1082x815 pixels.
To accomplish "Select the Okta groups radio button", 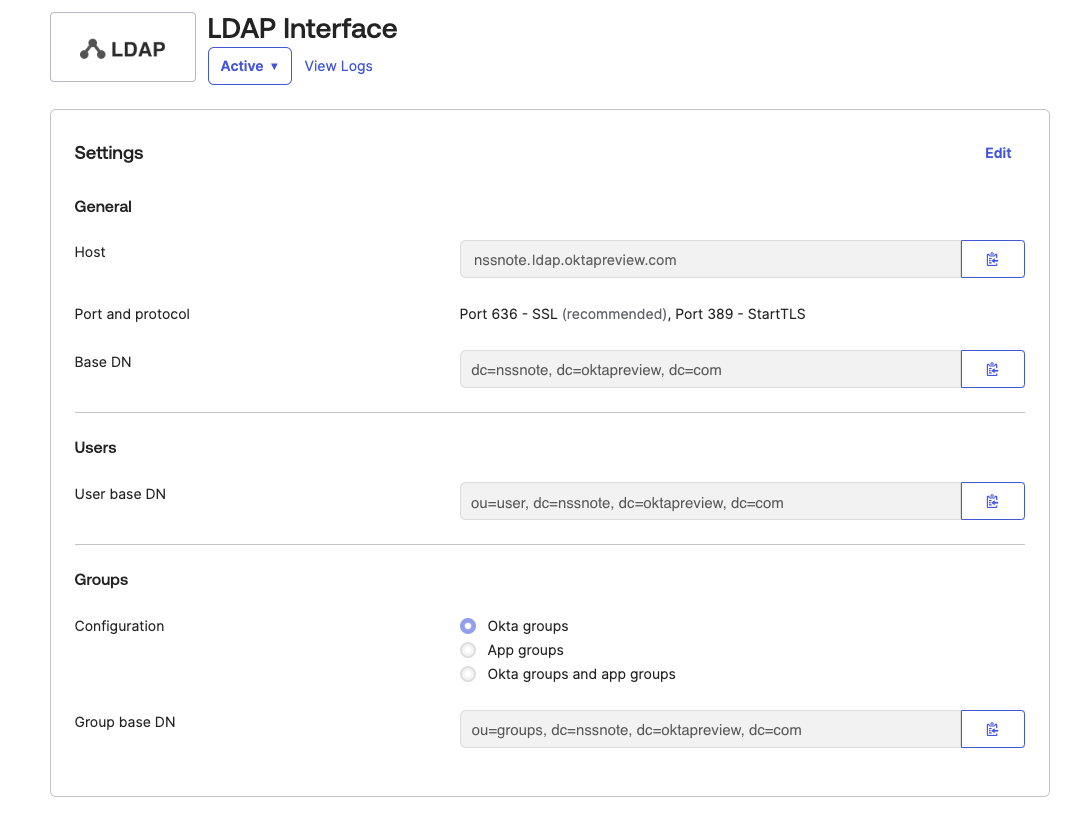I will pos(467,625).
